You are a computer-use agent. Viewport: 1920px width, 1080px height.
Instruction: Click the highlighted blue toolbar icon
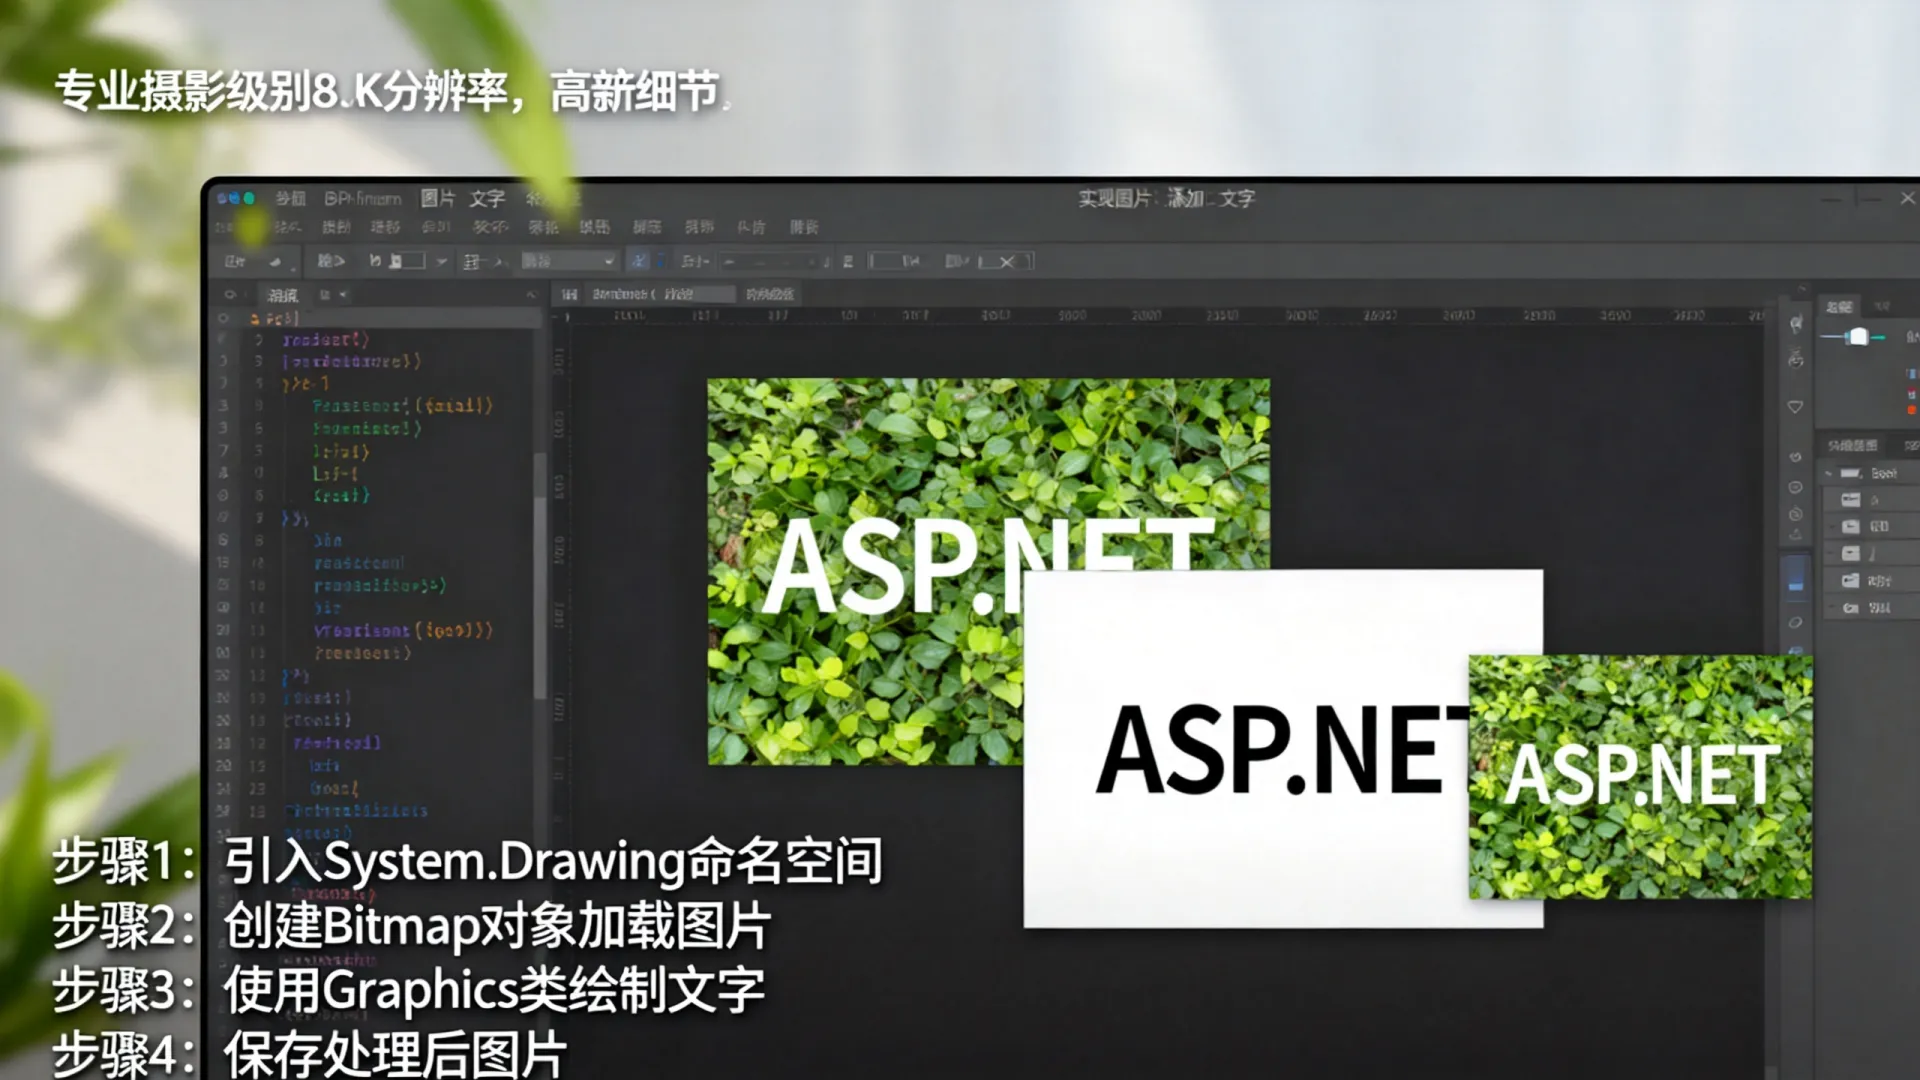point(638,261)
